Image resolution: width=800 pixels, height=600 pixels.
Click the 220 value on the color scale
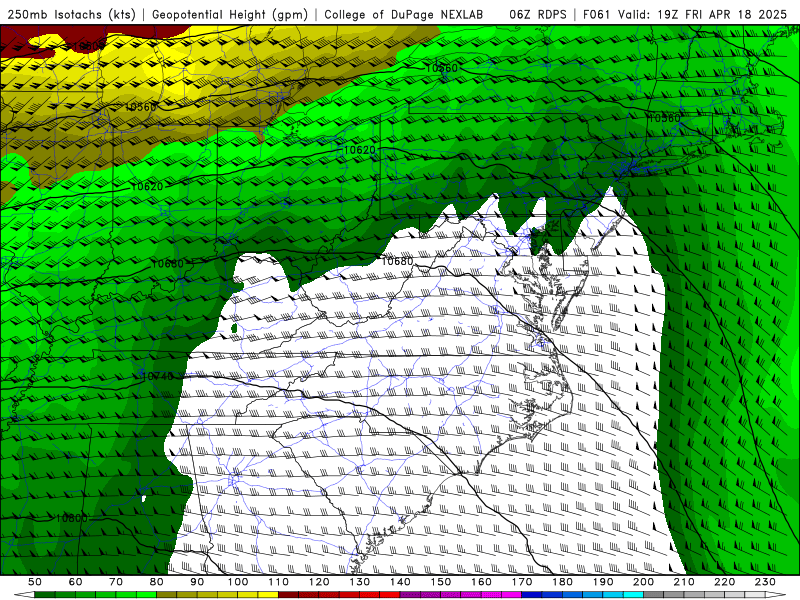[725, 582]
